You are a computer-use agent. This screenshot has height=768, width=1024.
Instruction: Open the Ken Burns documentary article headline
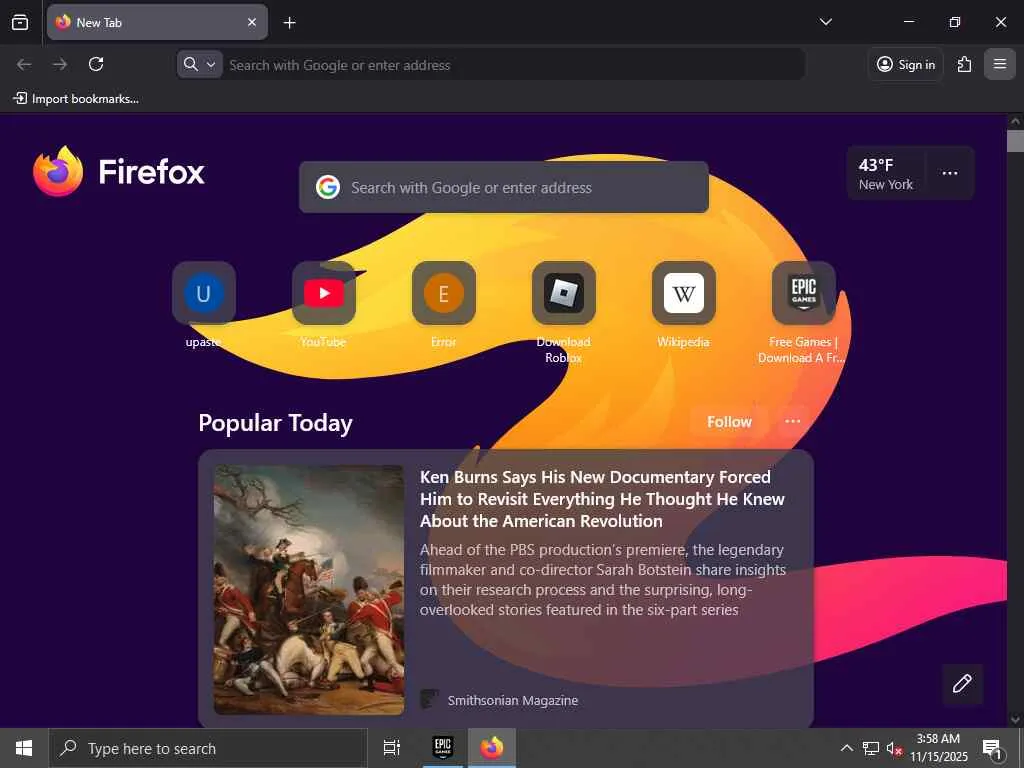pos(602,499)
